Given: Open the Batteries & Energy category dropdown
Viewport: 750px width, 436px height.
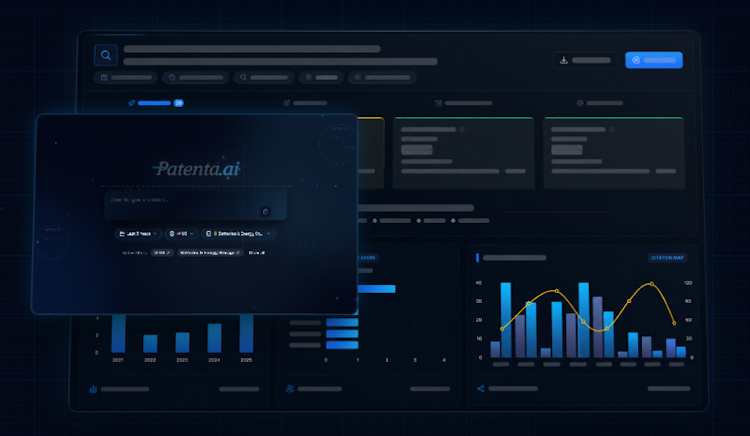Looking at the screenshot, I should point(239,234).
